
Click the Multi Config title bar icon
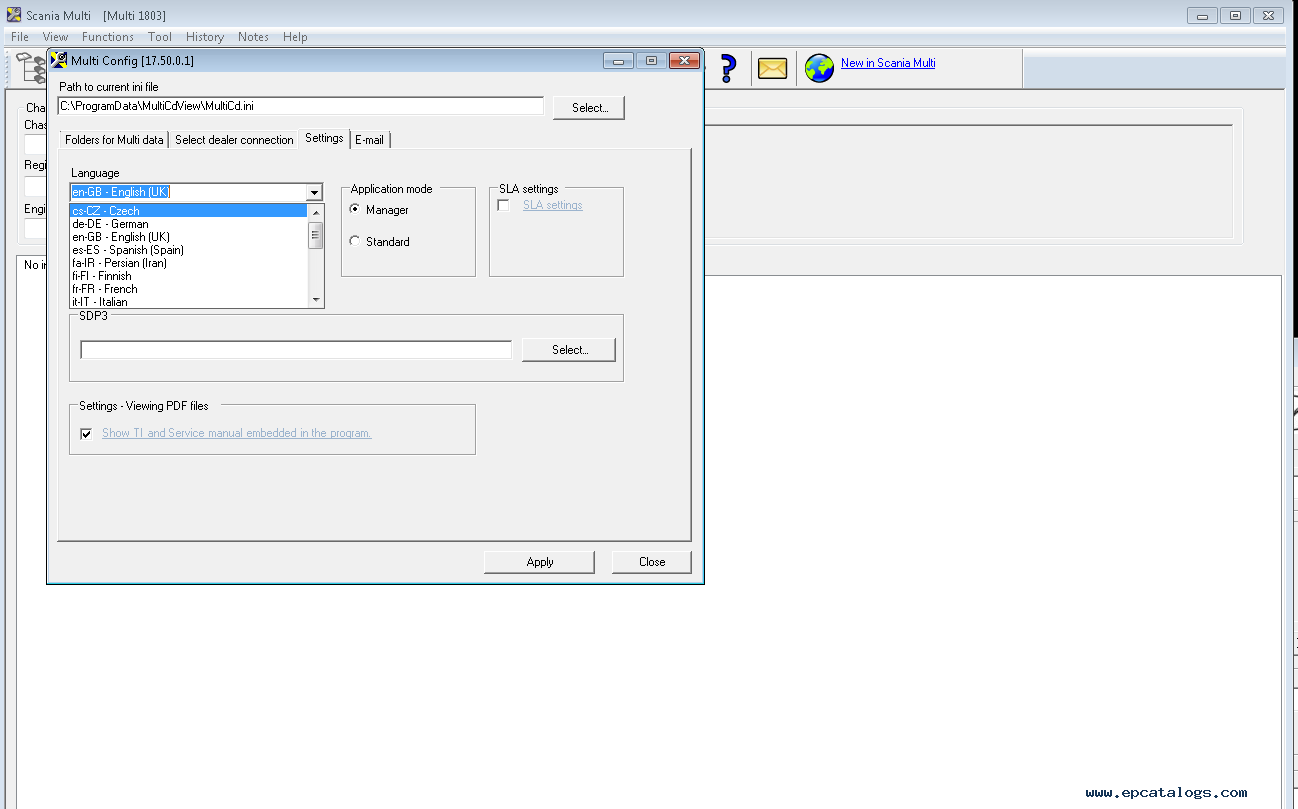coord(59,60)
